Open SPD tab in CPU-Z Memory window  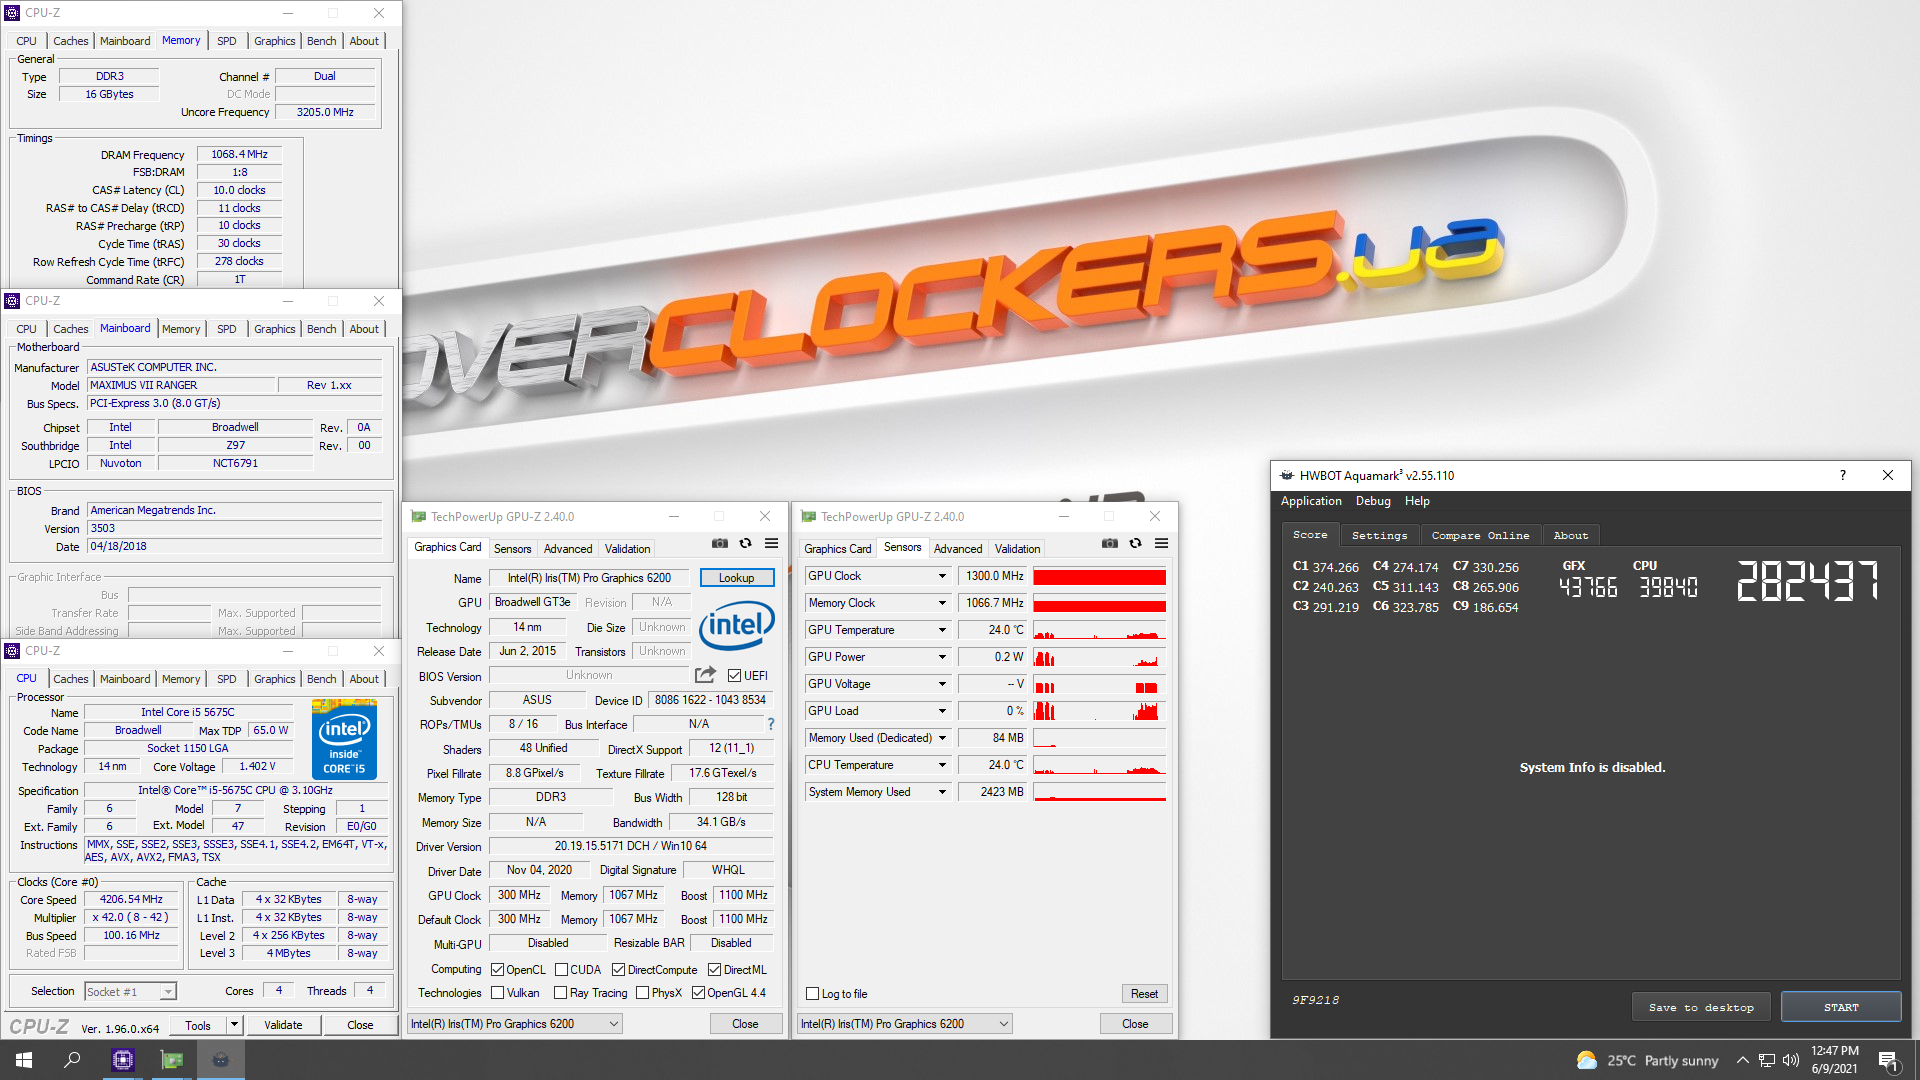point(227,41)
